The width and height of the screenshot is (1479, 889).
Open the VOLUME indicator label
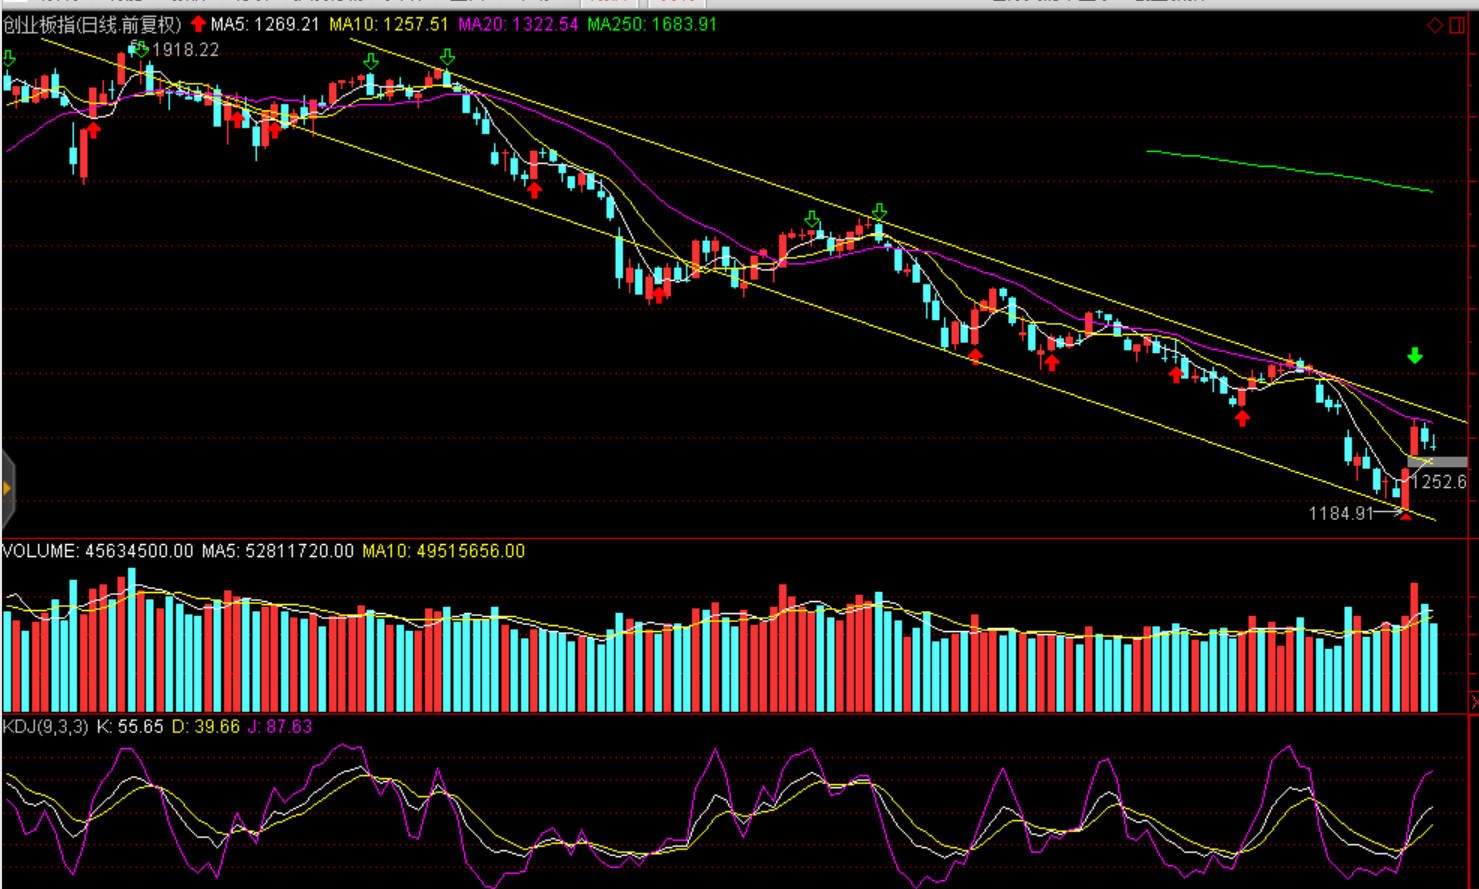click(x=97, y=551)
